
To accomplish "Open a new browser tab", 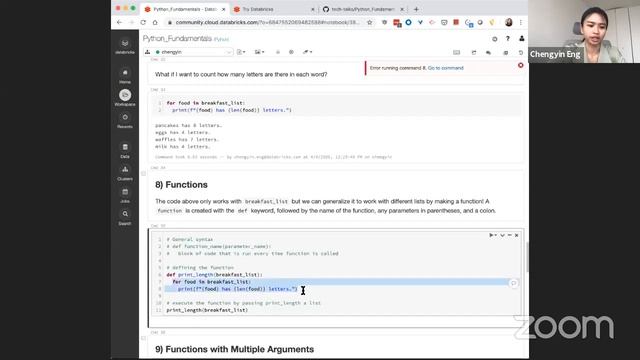I will pos(416,9).
